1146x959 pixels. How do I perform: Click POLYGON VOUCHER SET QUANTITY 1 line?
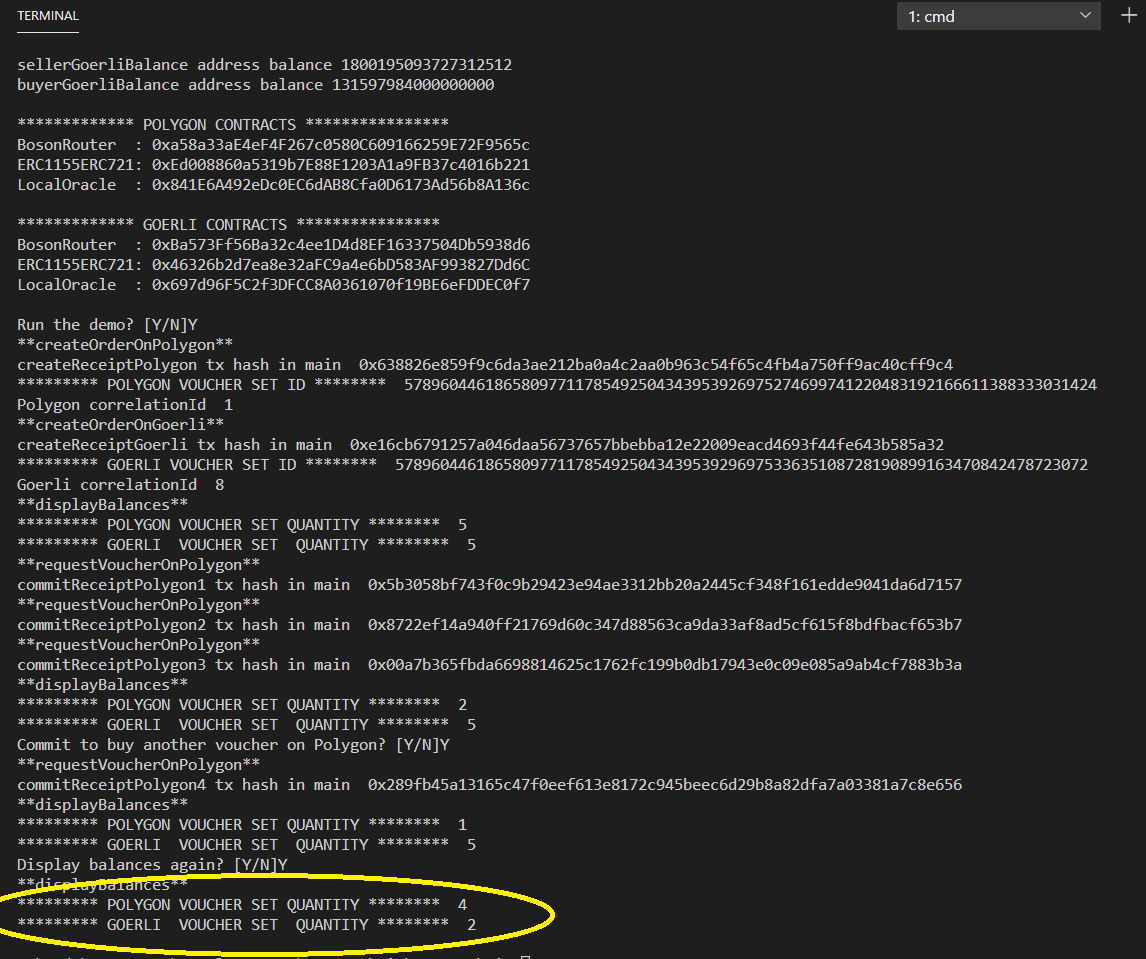(x=242, y=825)
